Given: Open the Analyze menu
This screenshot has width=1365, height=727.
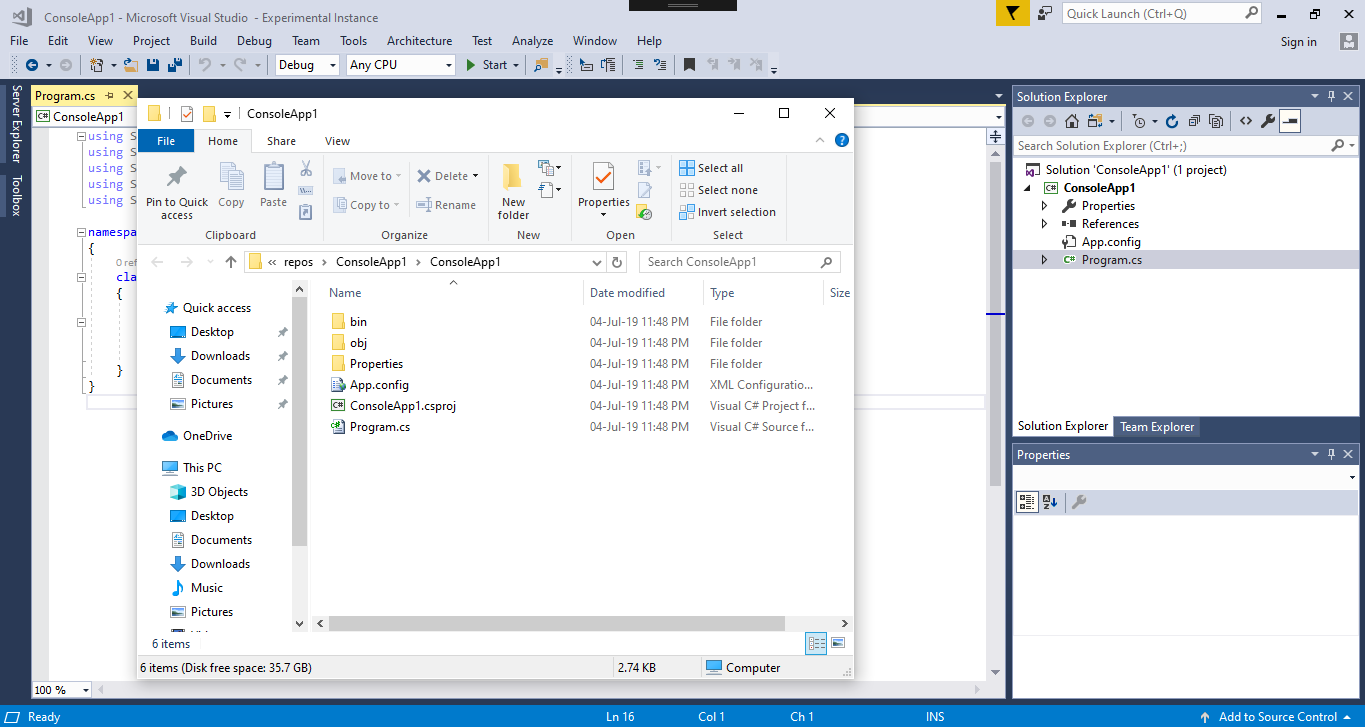Looking at the screenshot, I should pos(532,41).
